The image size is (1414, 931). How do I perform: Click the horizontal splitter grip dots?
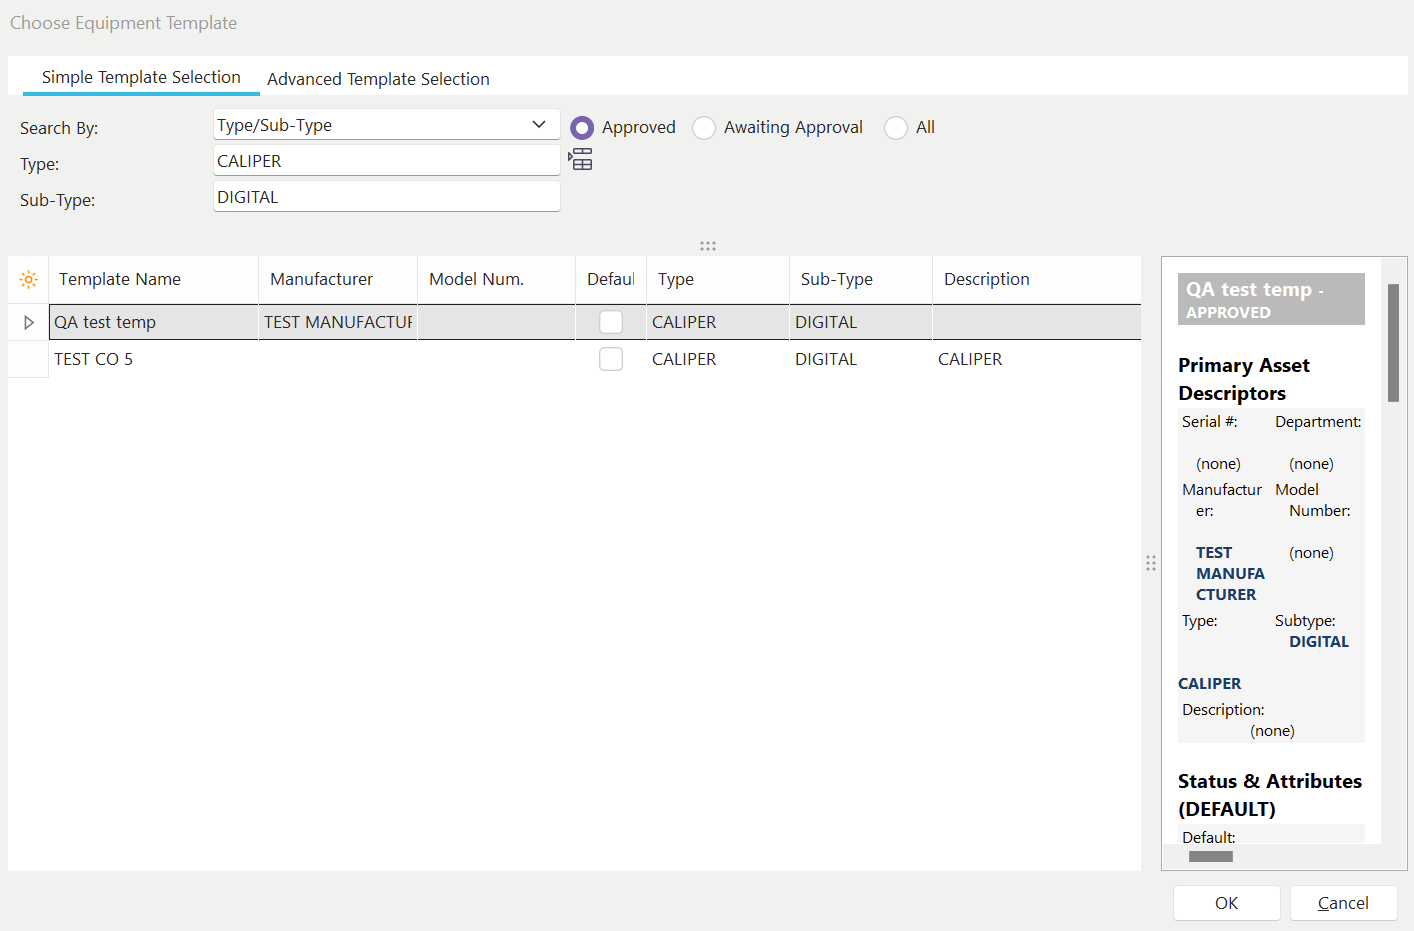click(x=708, y=246)
